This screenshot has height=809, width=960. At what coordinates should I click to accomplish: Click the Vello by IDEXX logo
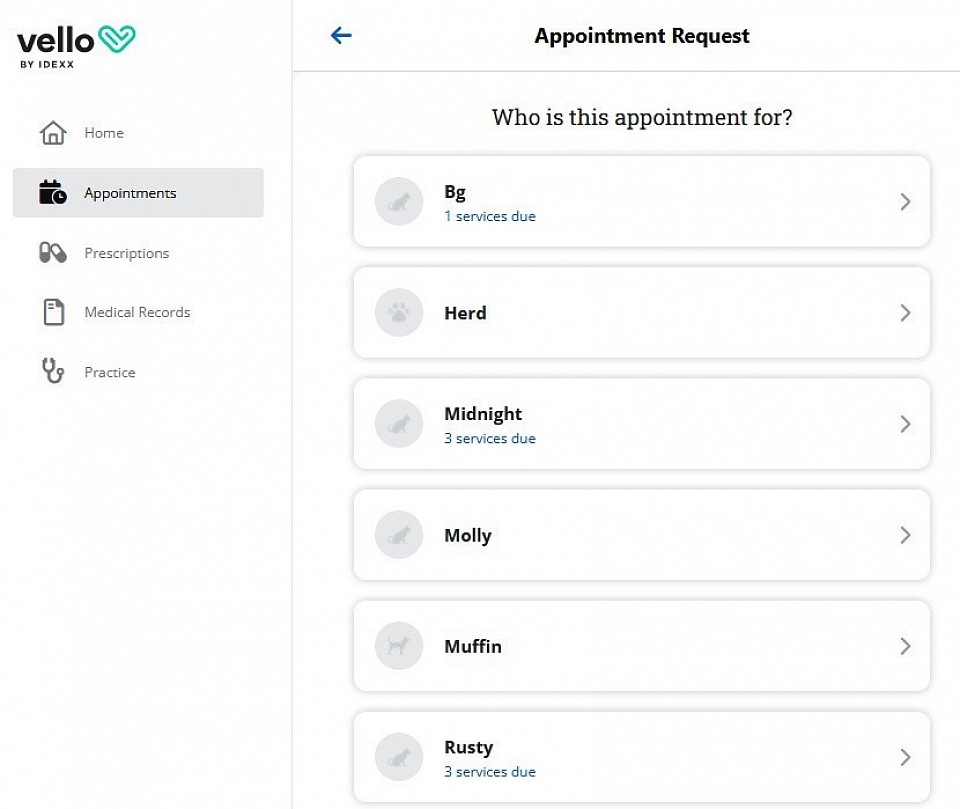(x=76, y=47)
